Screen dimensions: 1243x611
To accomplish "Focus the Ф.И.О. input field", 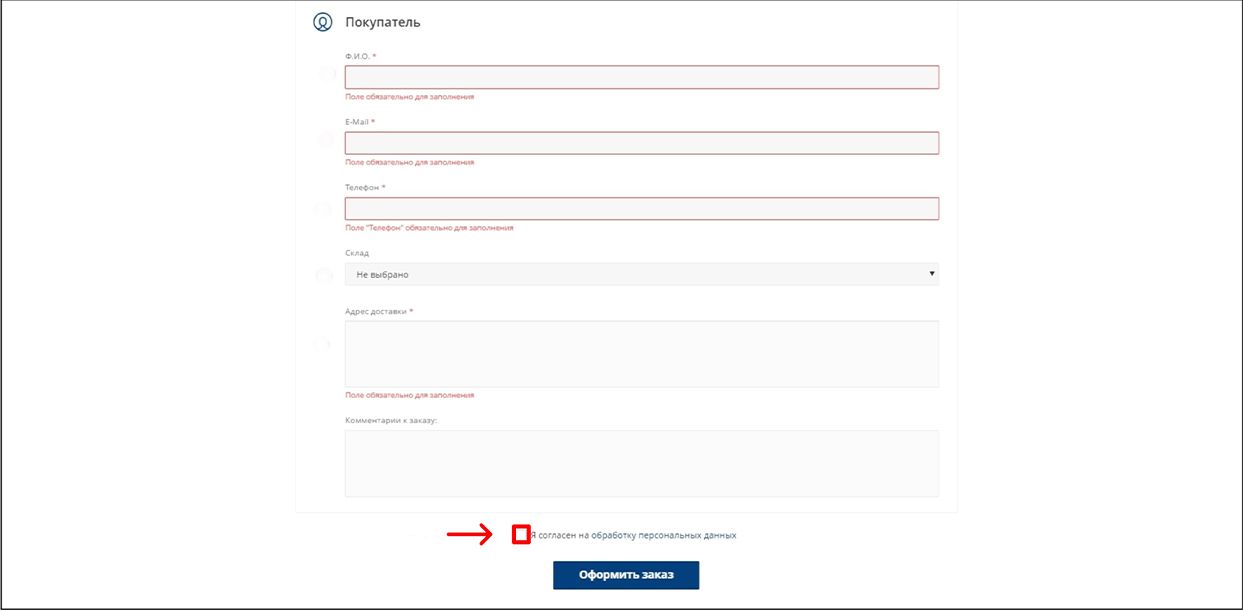I will coord(641,78).
